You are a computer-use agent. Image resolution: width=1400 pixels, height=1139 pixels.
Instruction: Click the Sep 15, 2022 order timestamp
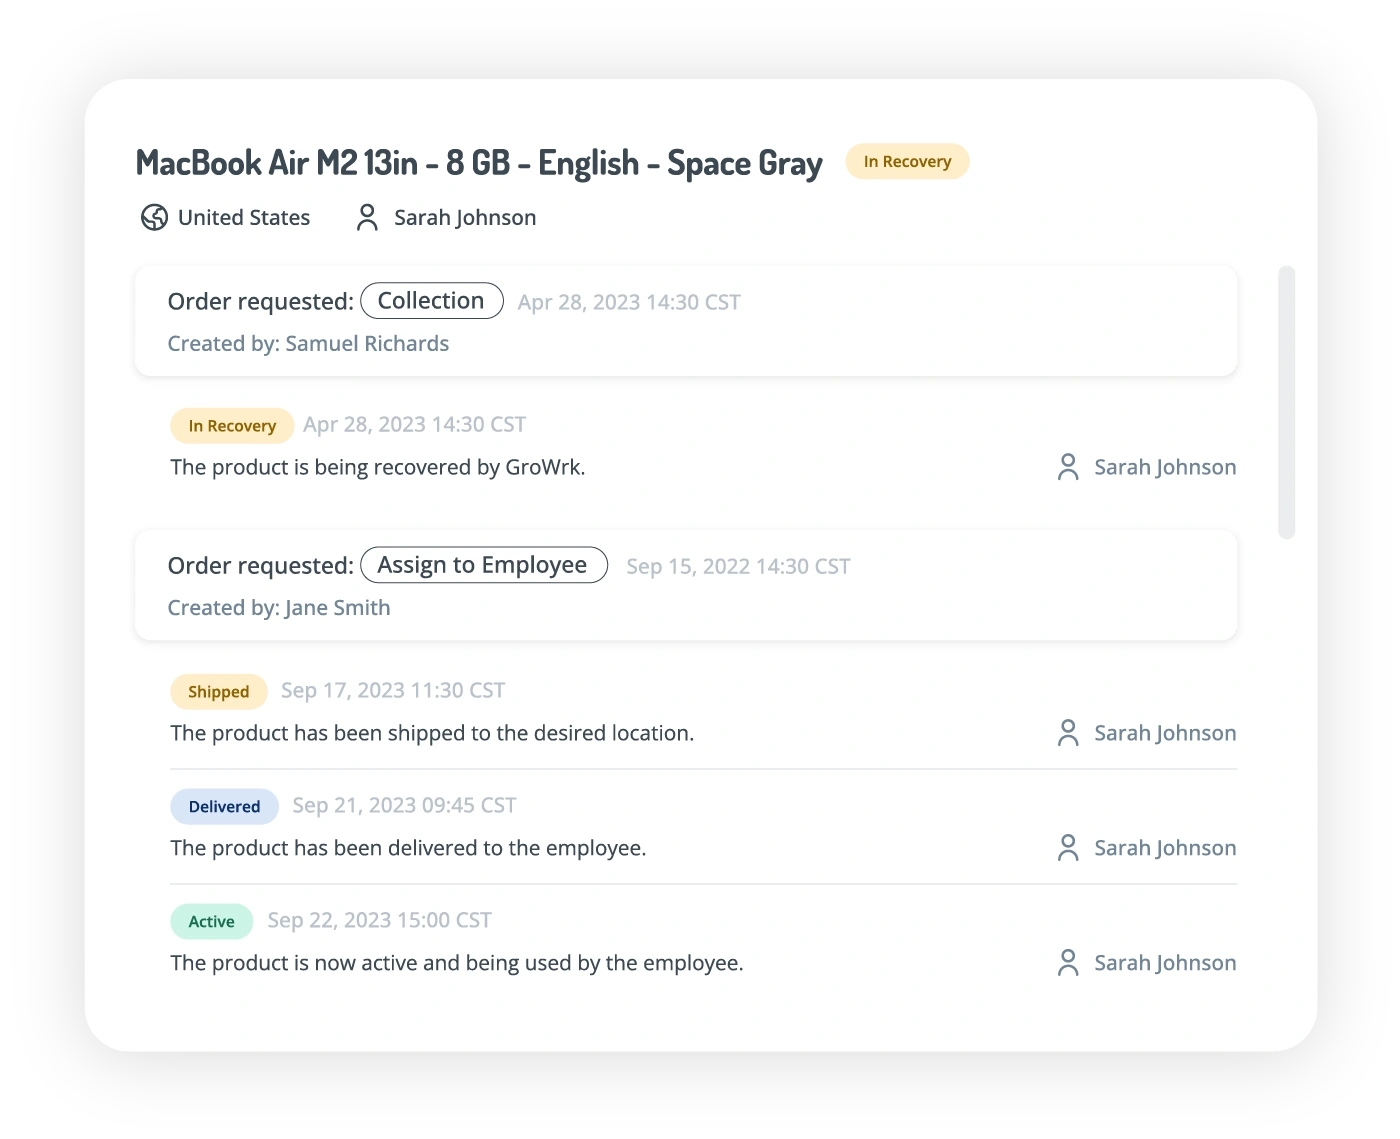[x=738, y=567]
